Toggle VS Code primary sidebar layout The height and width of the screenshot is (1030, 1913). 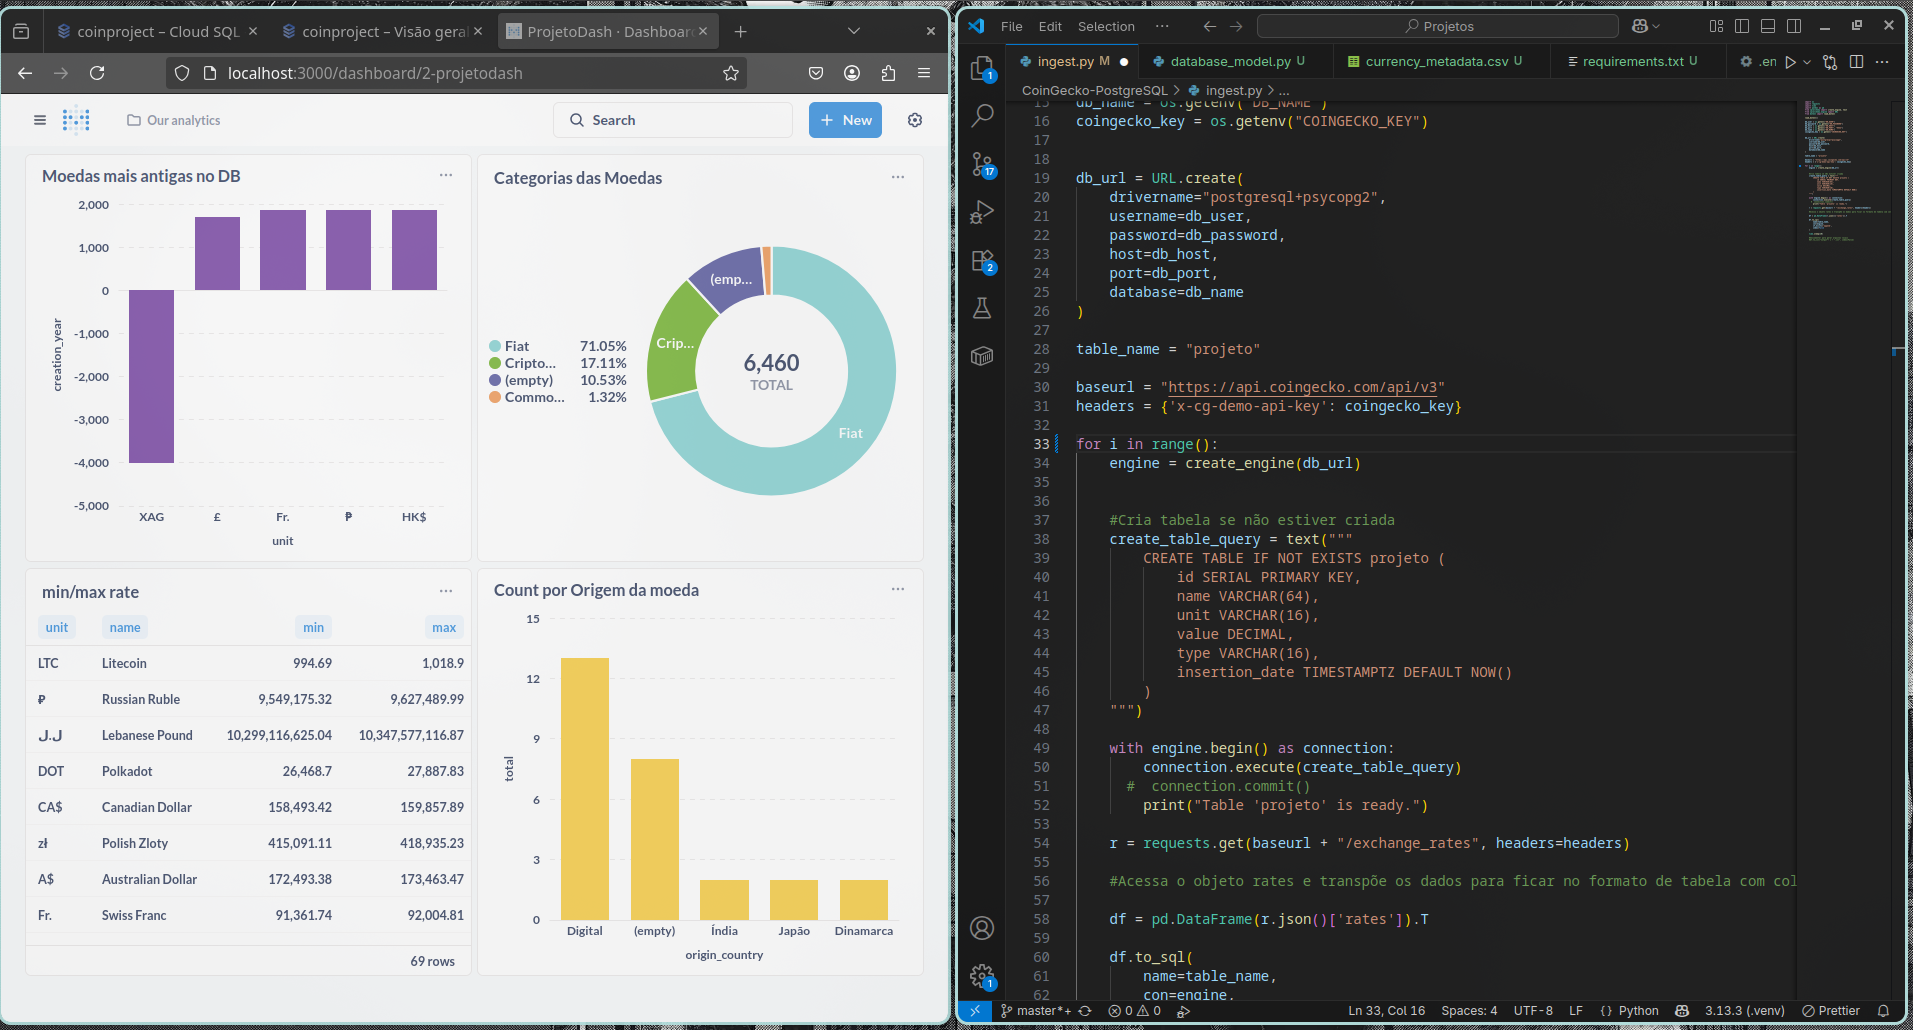pos(1742,26)
